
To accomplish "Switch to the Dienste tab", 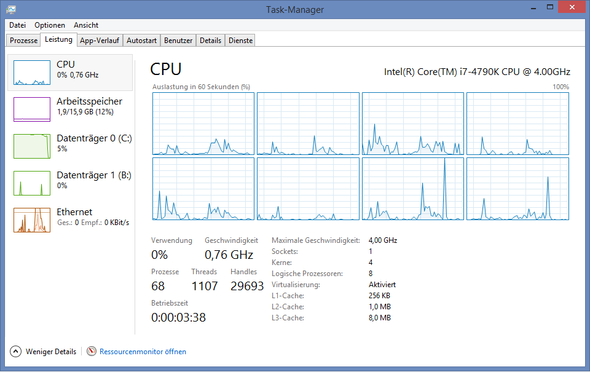I will tap(240, 40).
